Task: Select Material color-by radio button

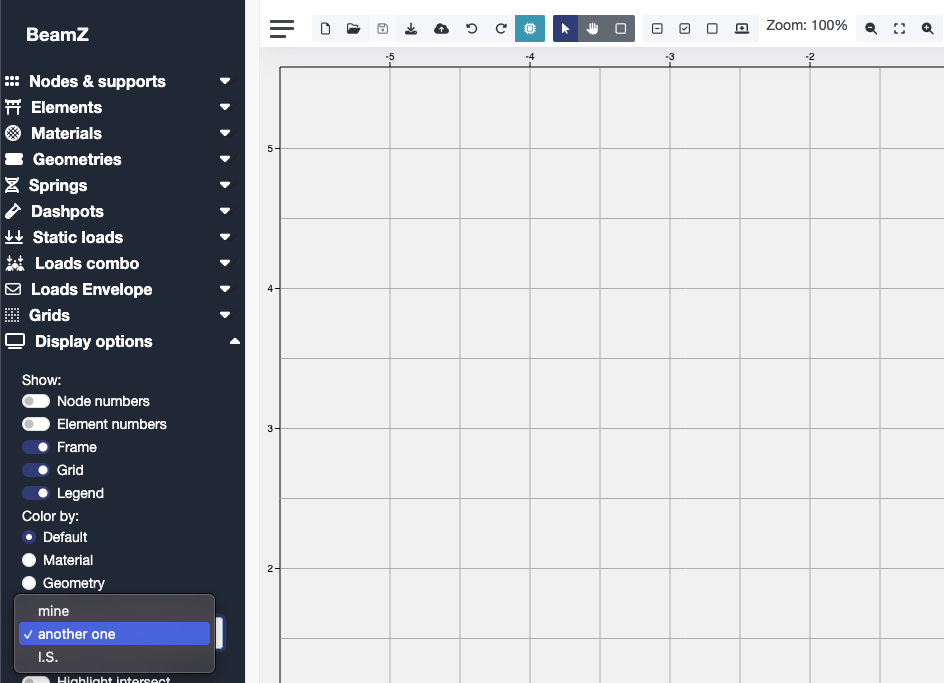Action: pos(29,560)
